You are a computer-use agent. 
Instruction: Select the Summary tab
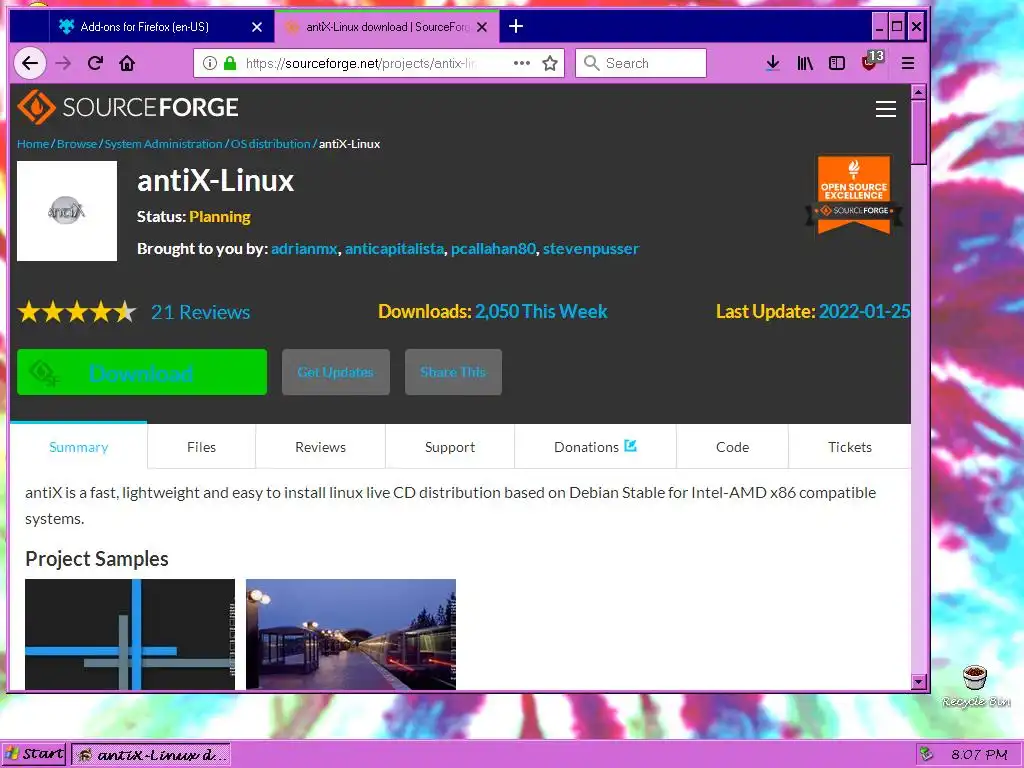click(78, 447)
